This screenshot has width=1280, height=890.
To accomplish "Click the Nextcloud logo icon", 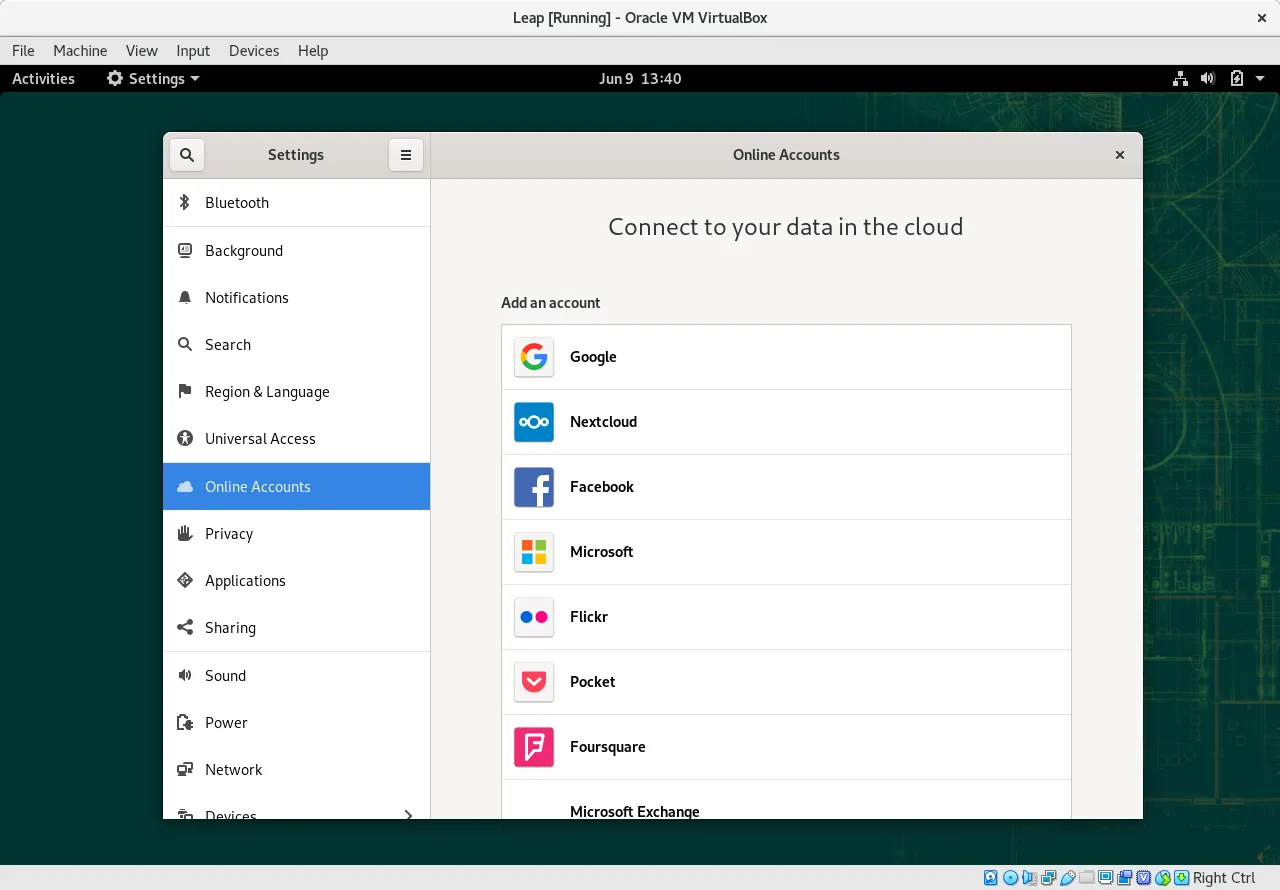I will pyautogui.click(x=533, y=422).
